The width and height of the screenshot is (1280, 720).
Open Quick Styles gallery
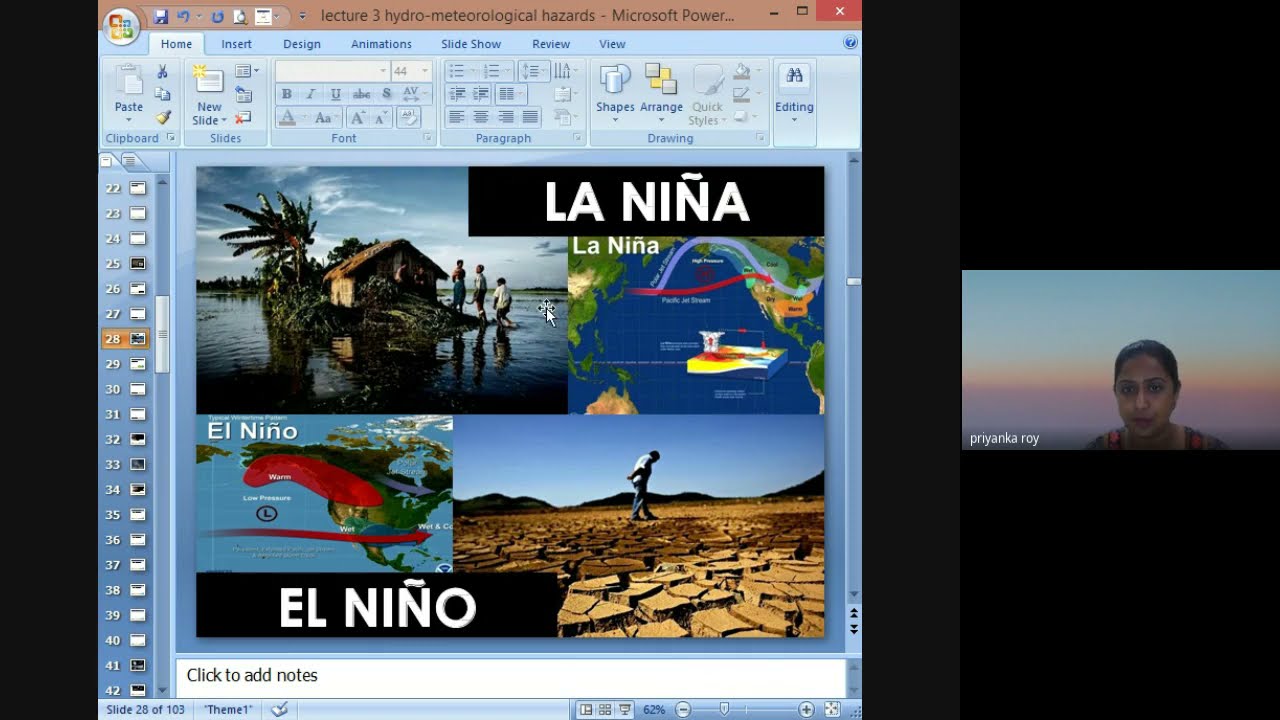click(707, 94)
